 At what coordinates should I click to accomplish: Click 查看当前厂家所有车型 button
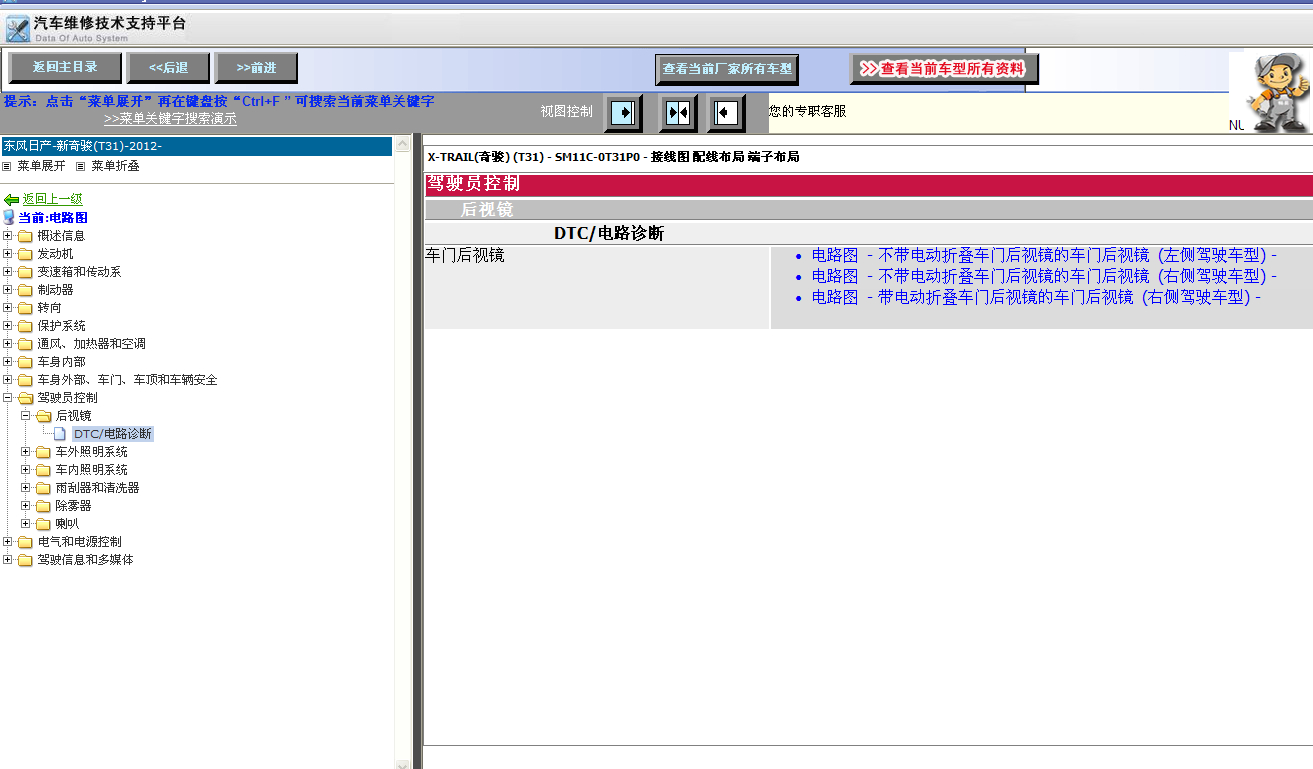coord(727,69)
